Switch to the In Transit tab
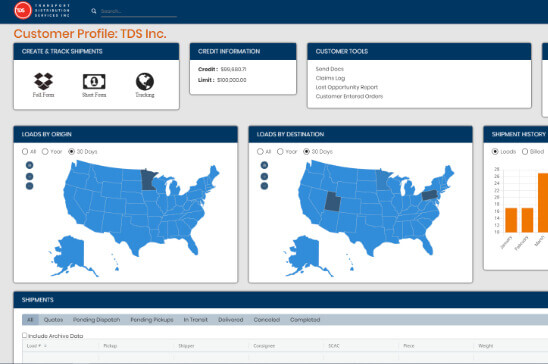 point(196,320)
